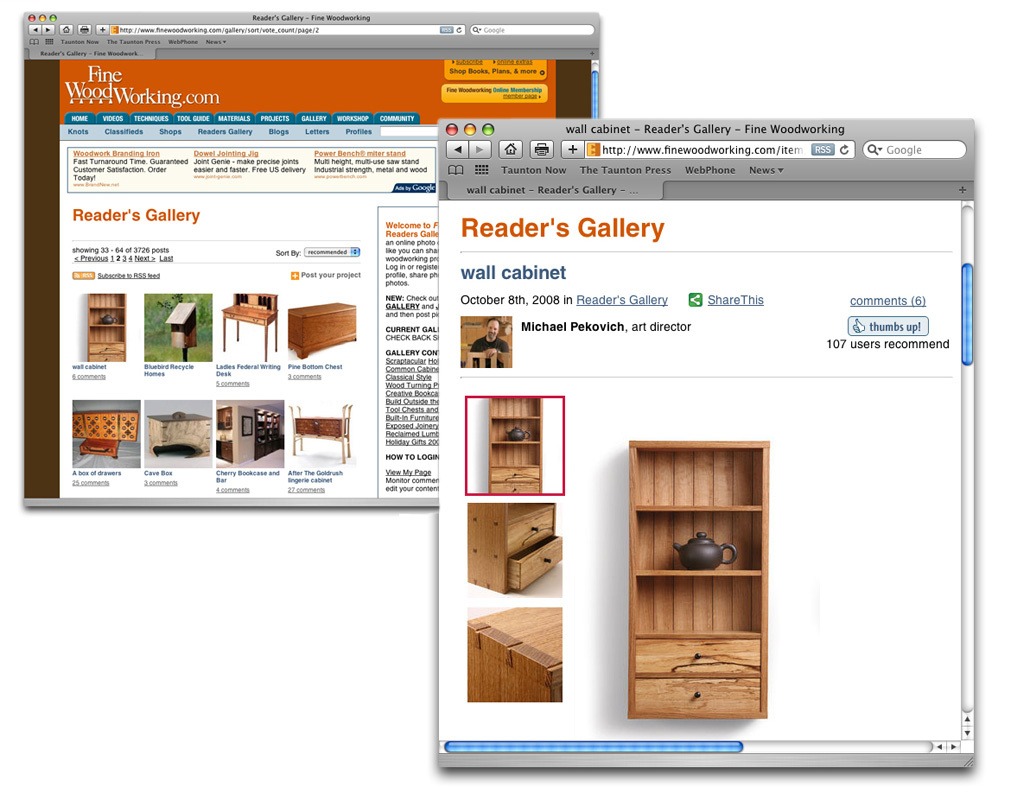Open the TOOL GUIDE navigation tab
Viewport: 1011px width, 800px height.
tap(193, 119)
